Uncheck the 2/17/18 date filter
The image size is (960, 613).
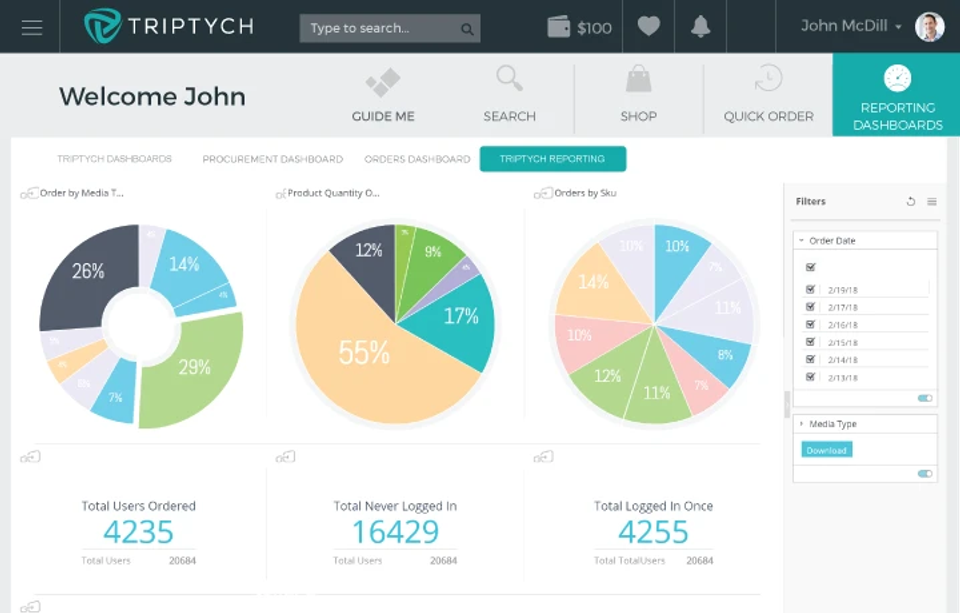[811, 307]
